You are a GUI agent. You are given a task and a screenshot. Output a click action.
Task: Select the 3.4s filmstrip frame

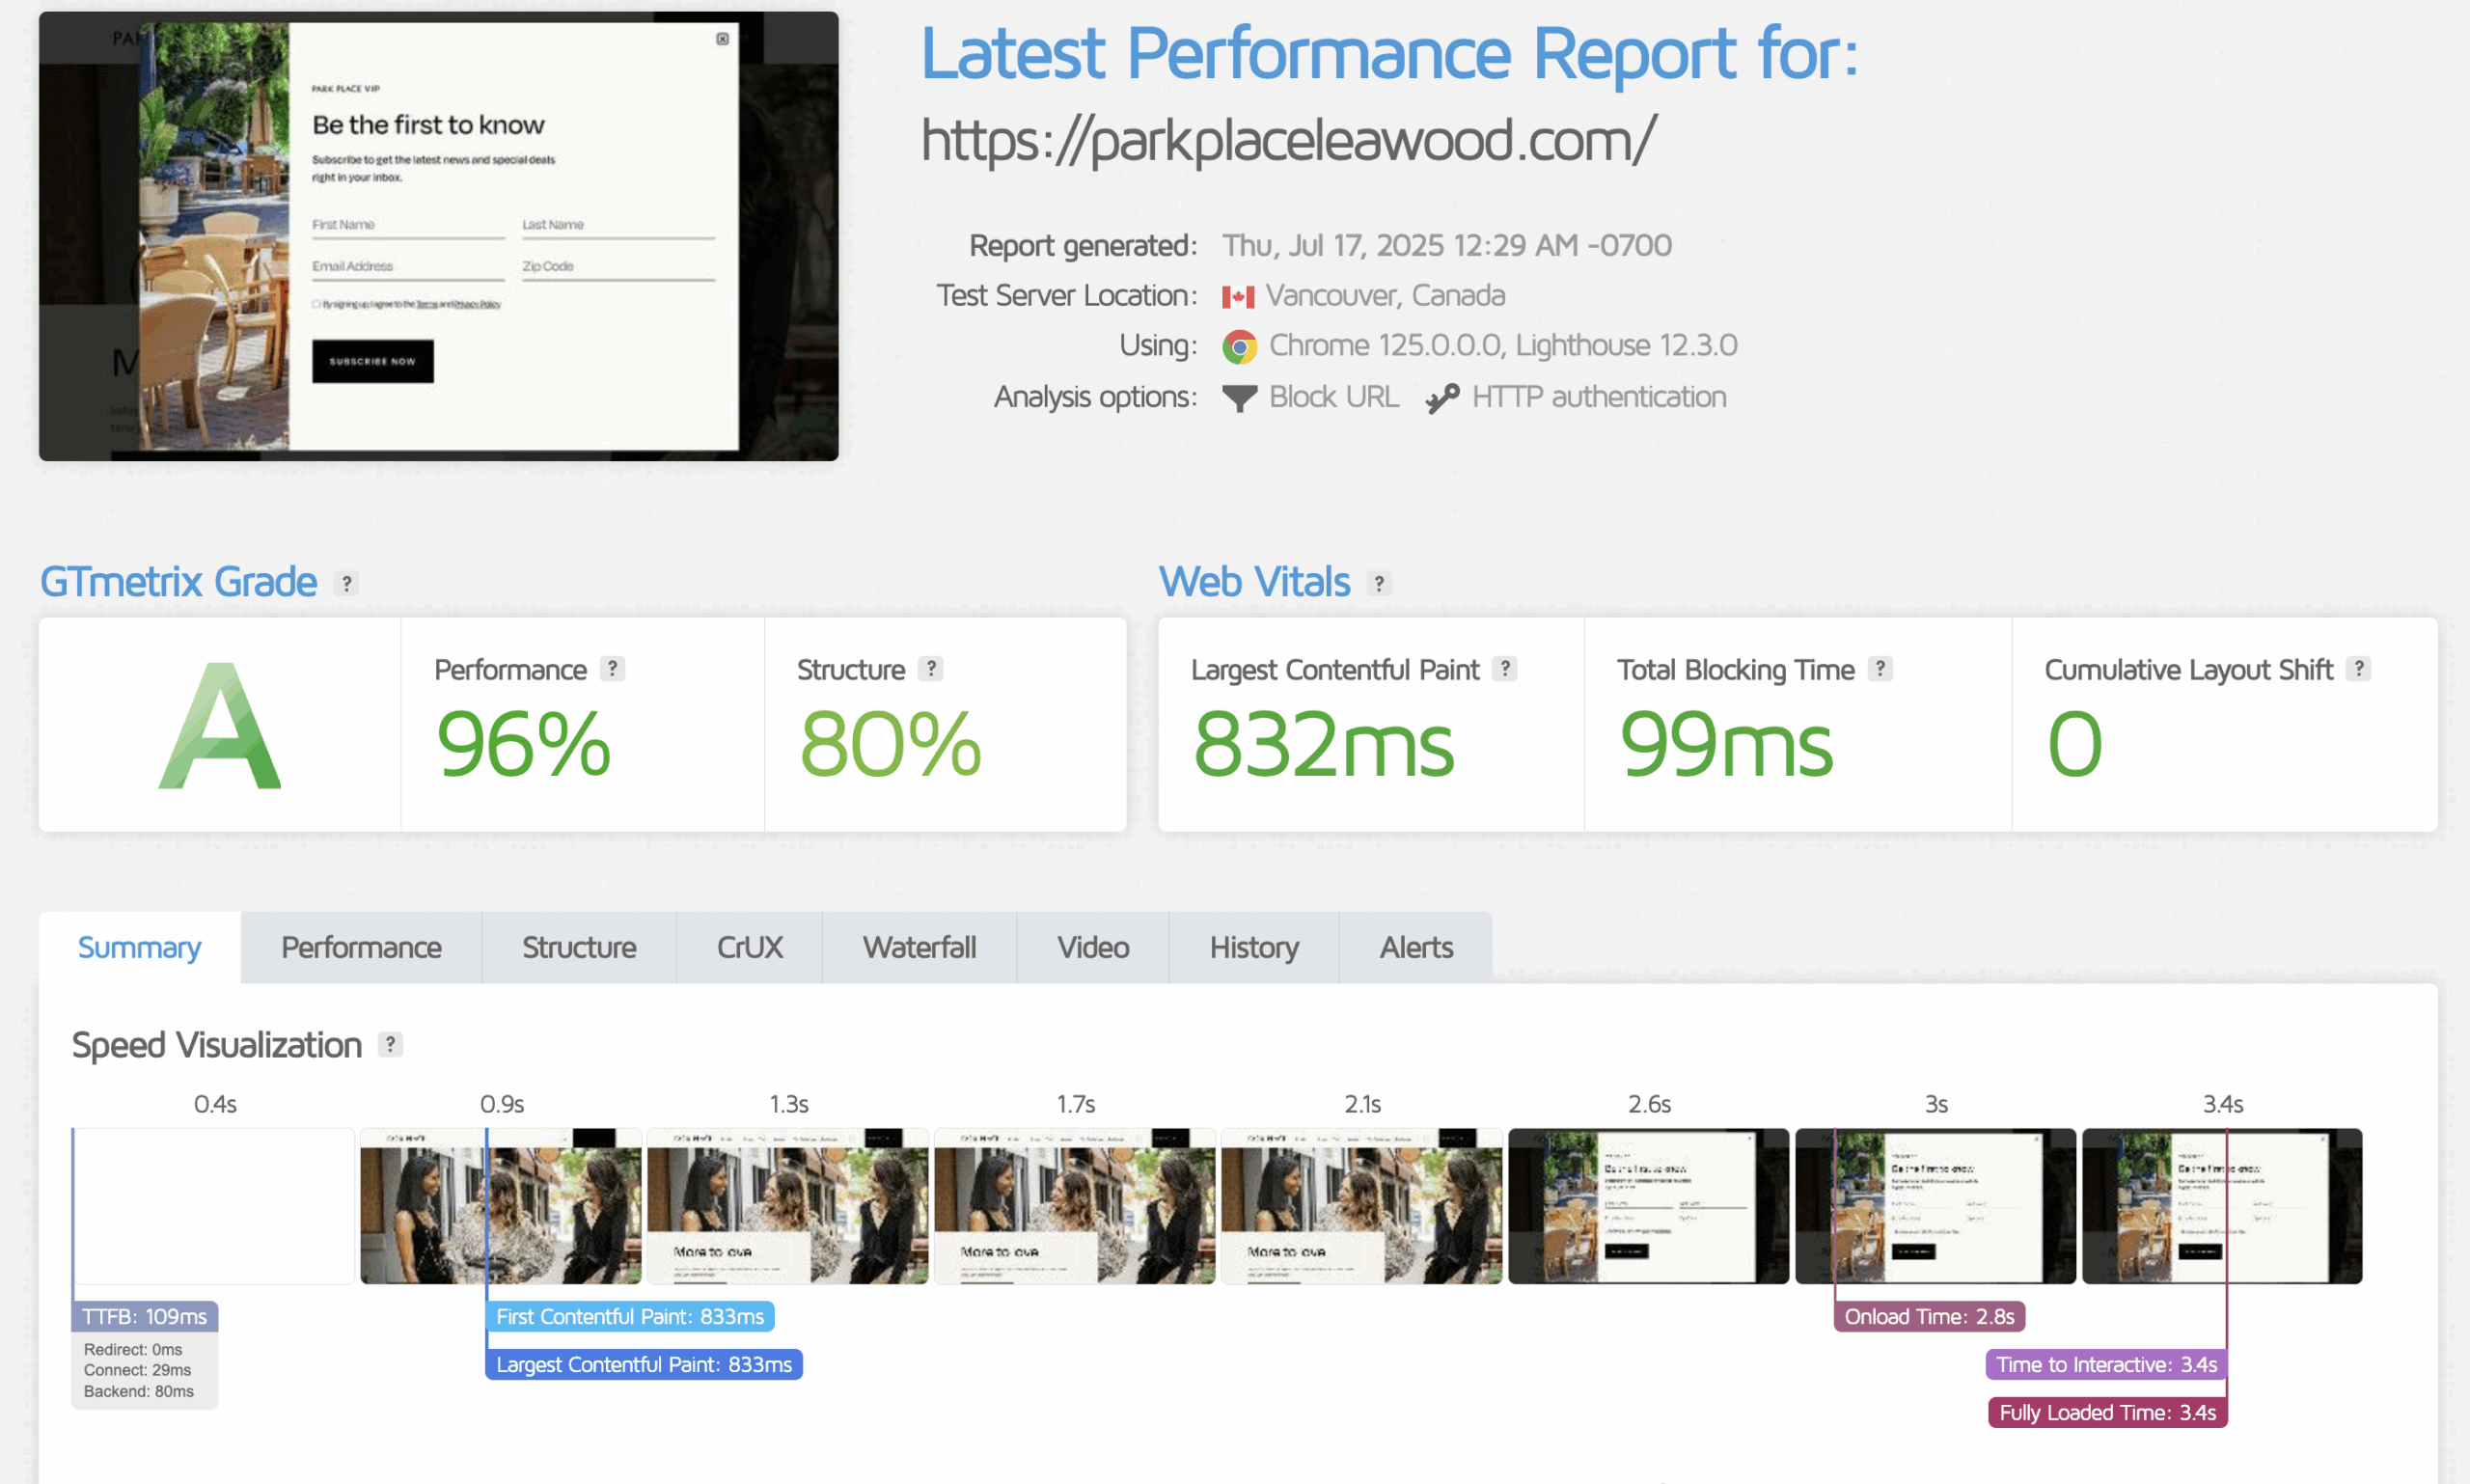[x=2223, y=1206]
